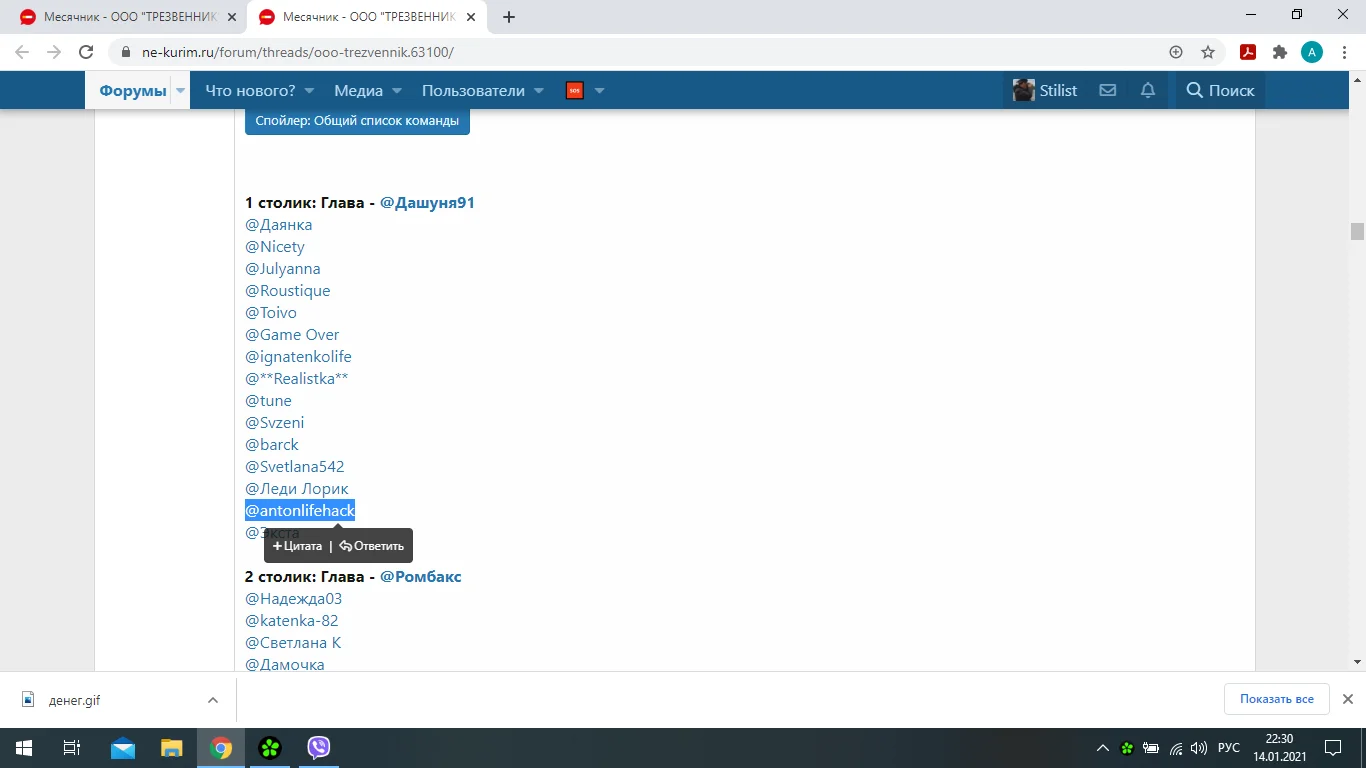Screen dimensions: 1366x768
Task: Open the taskbar clock and date
Action: pos(1279,748)
